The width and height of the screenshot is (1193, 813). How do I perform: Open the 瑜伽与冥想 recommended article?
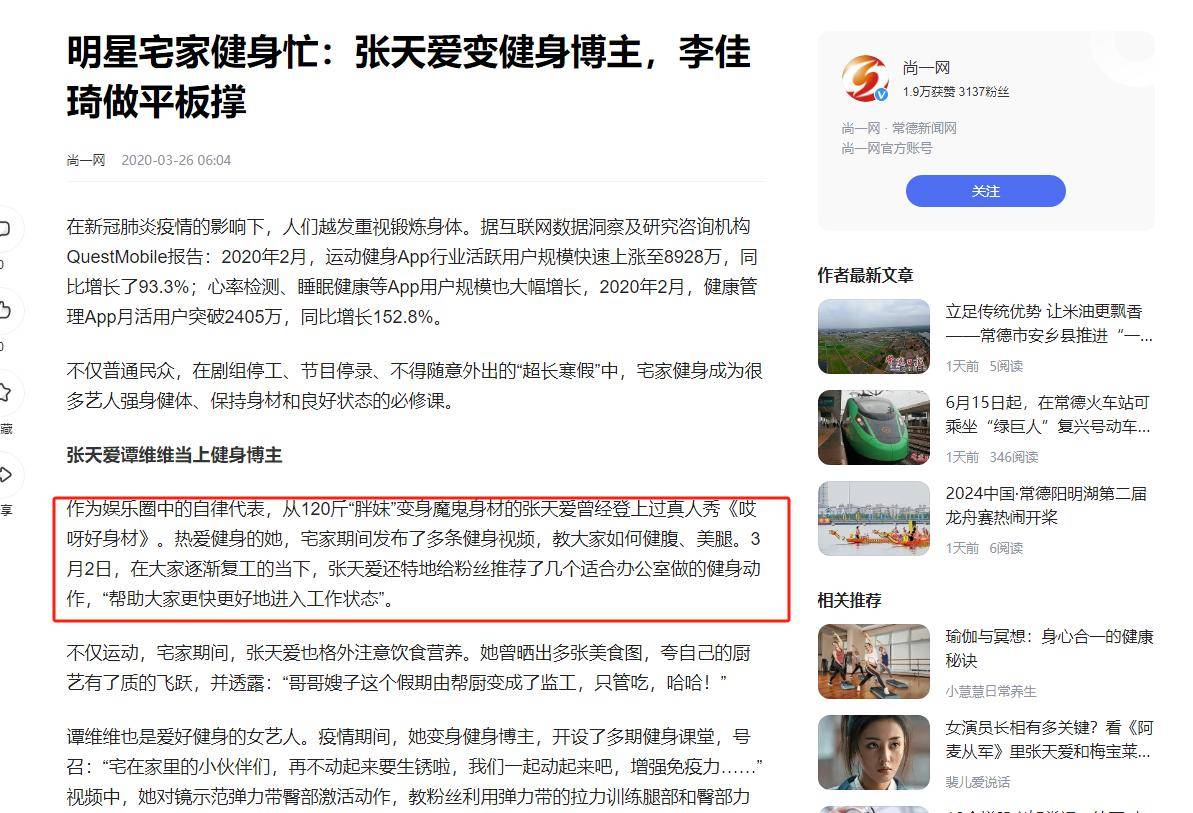point(1049,649)
